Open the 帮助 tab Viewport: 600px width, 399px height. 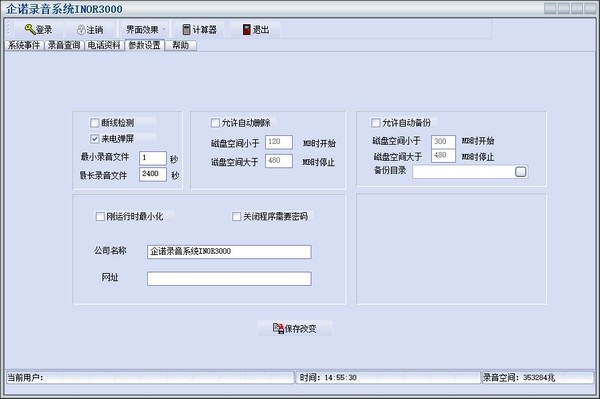[x=181, y=46]
